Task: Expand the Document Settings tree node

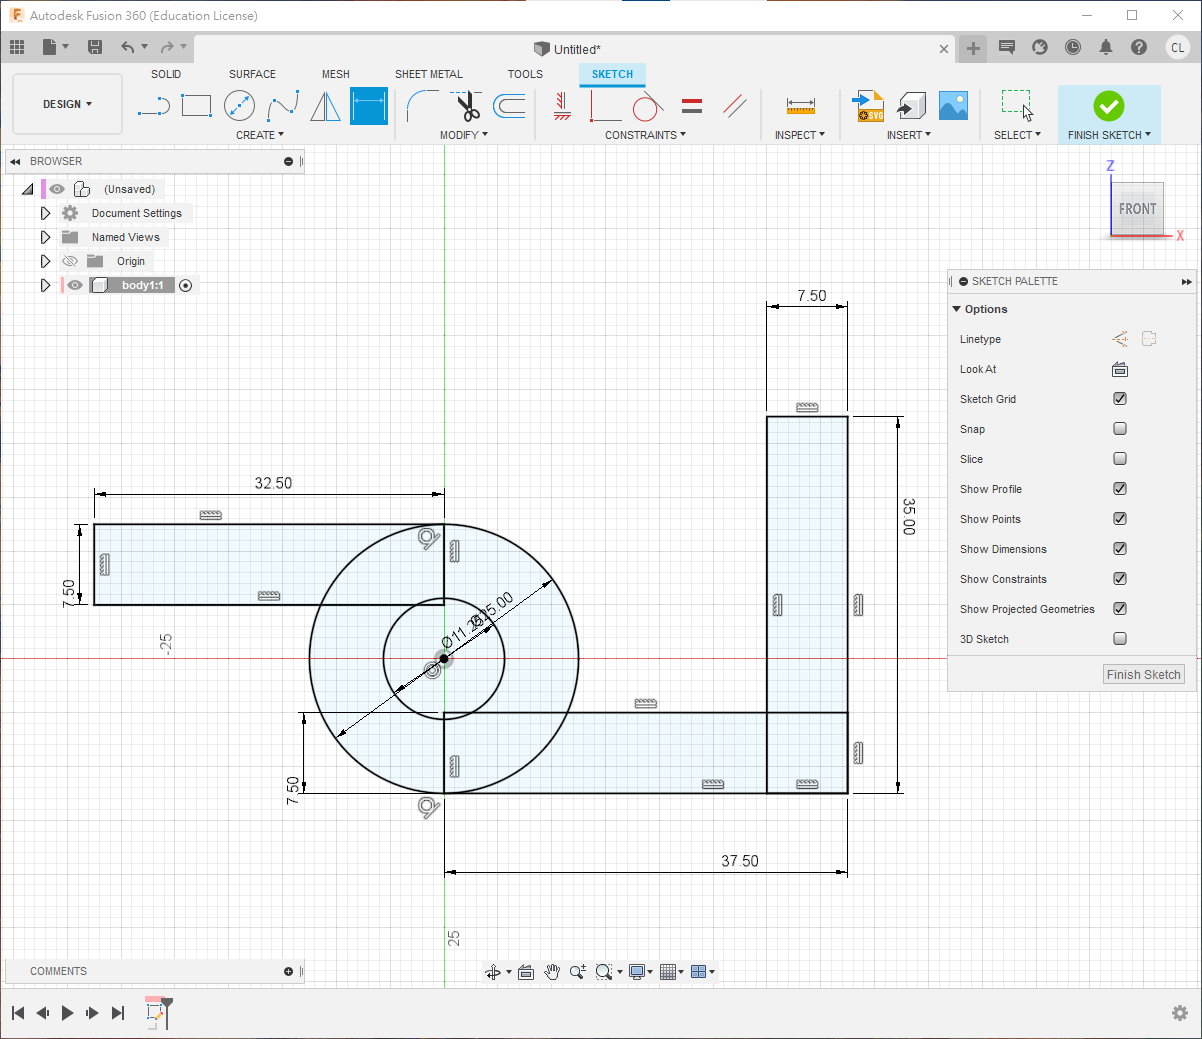Action: 45,213
